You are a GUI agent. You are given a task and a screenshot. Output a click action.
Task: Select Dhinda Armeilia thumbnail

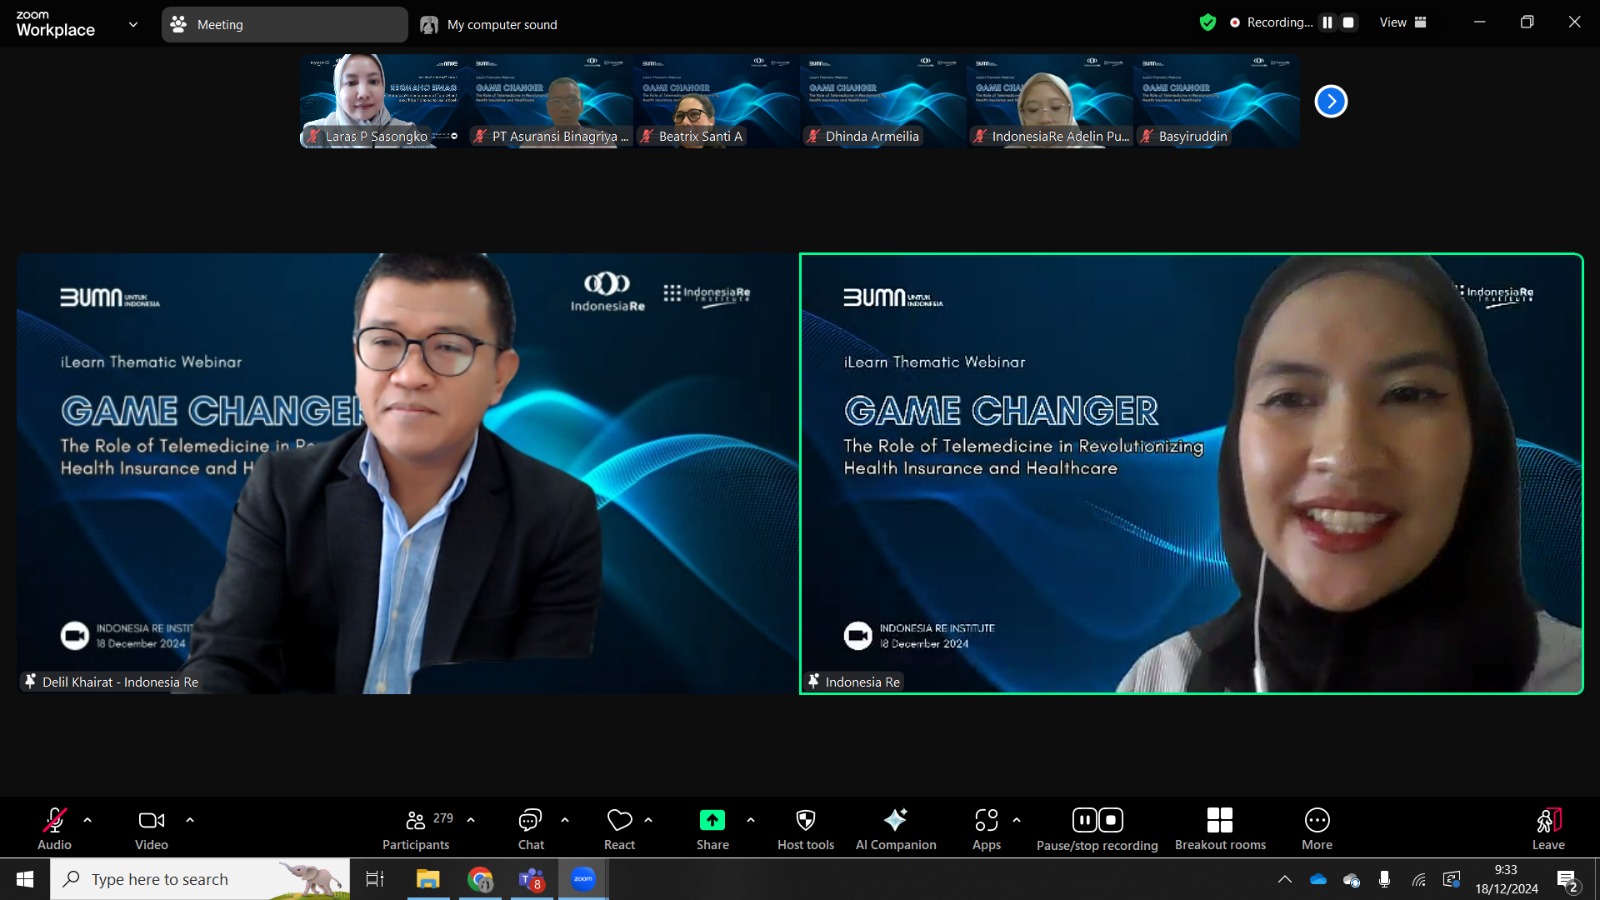[x=884, y=101]
